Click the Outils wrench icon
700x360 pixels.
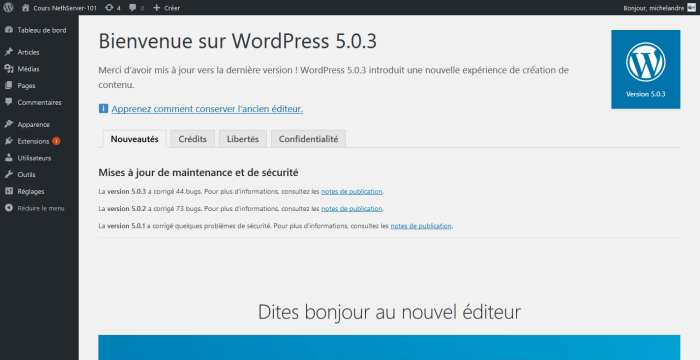(x=9, y=174)
